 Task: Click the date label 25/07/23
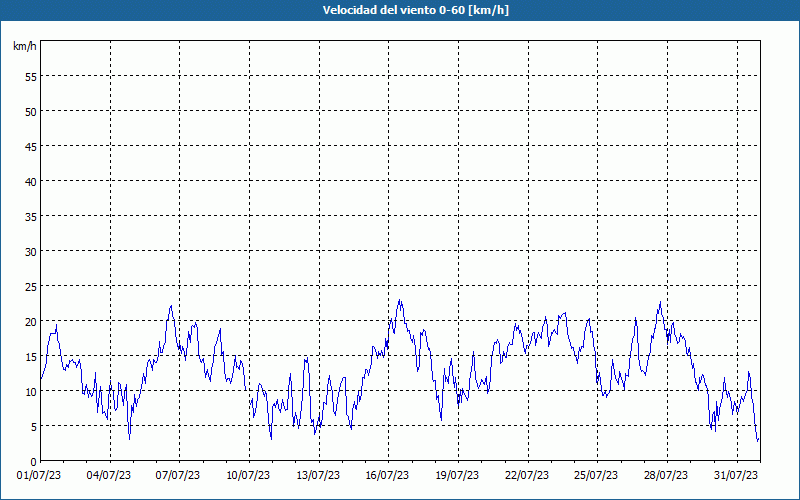coord(596,475)
